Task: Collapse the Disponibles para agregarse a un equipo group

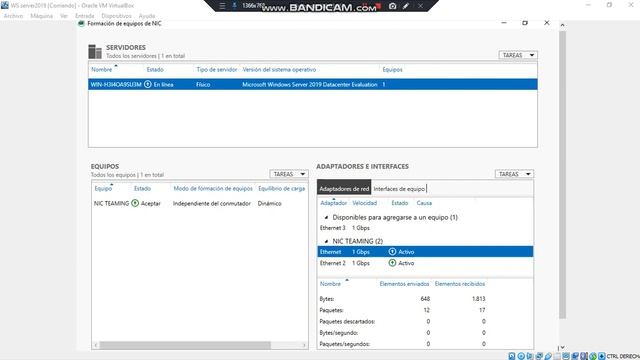Action: pos(326,217)
